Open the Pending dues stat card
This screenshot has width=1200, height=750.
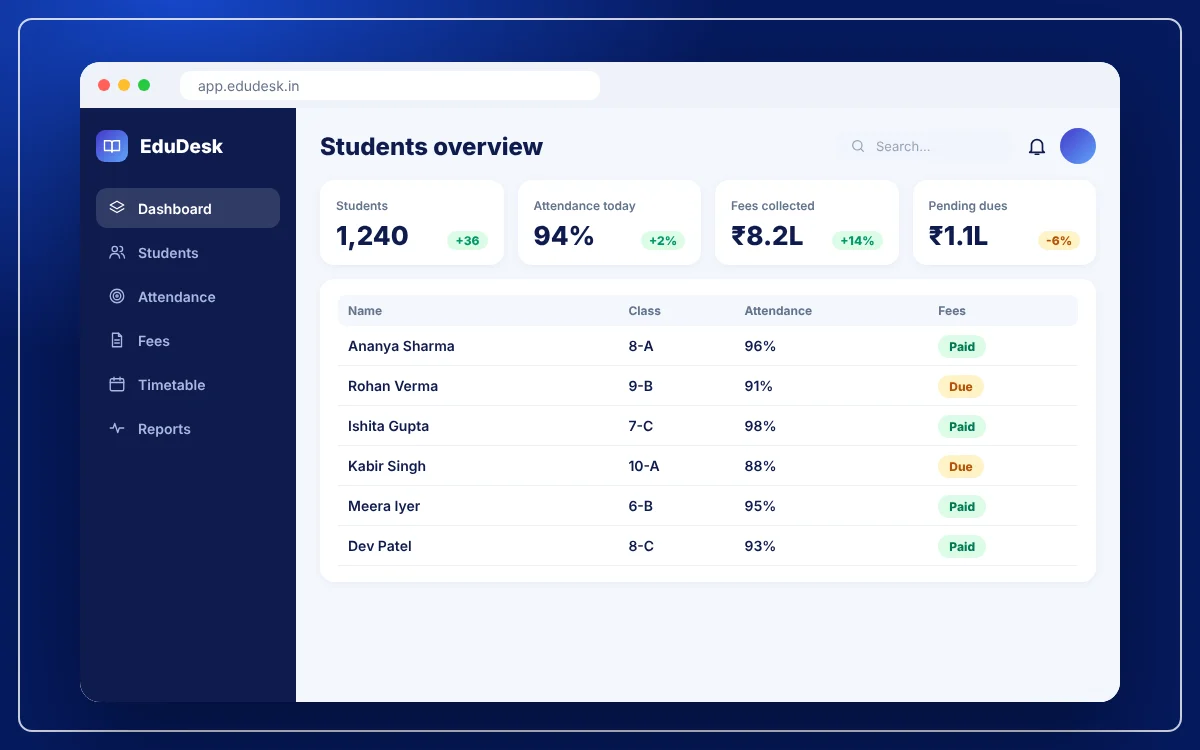(x=1004, y=222)
